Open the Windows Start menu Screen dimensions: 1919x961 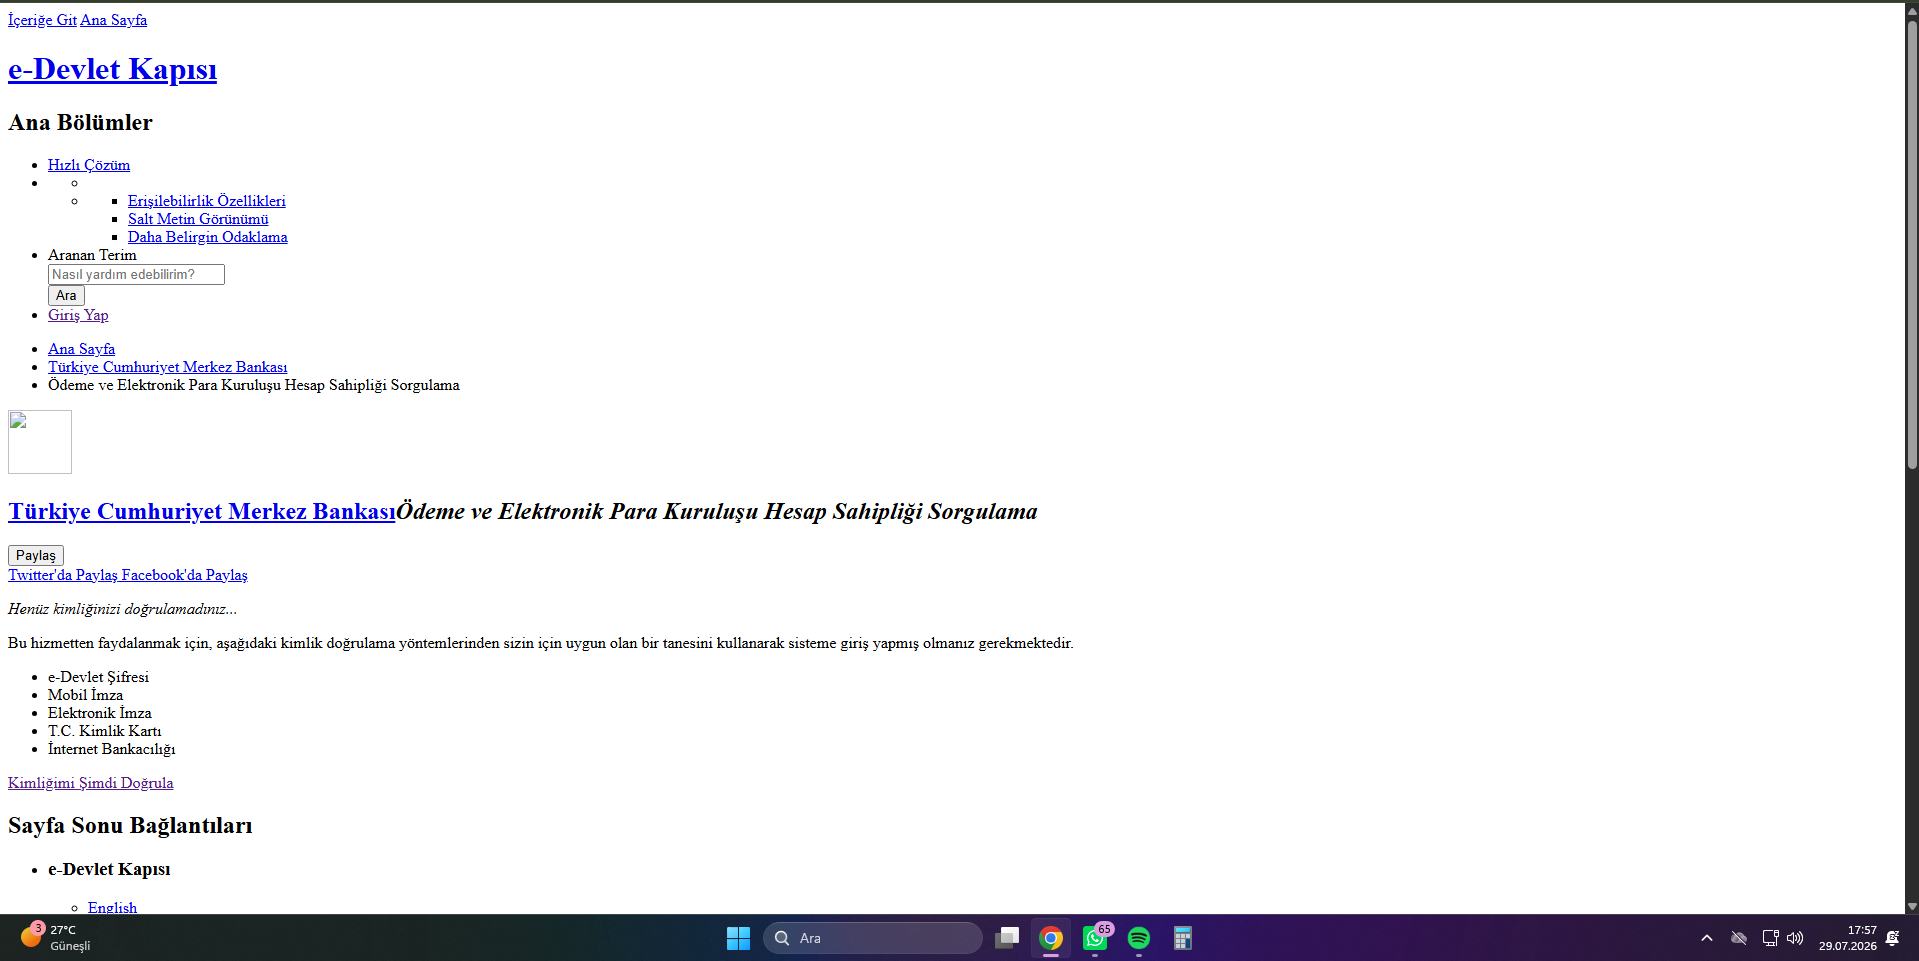pyautogui.click(x=738, y=938)
